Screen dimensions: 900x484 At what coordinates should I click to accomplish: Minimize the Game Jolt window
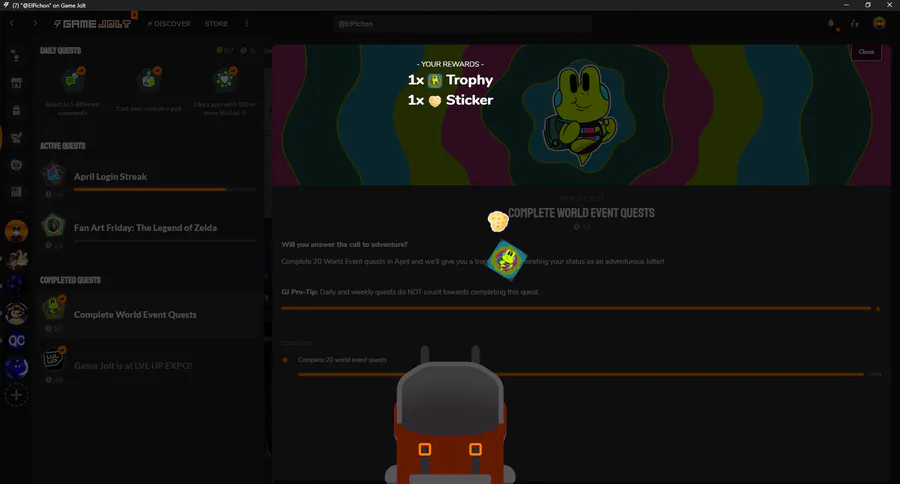(x=846, y=5)
